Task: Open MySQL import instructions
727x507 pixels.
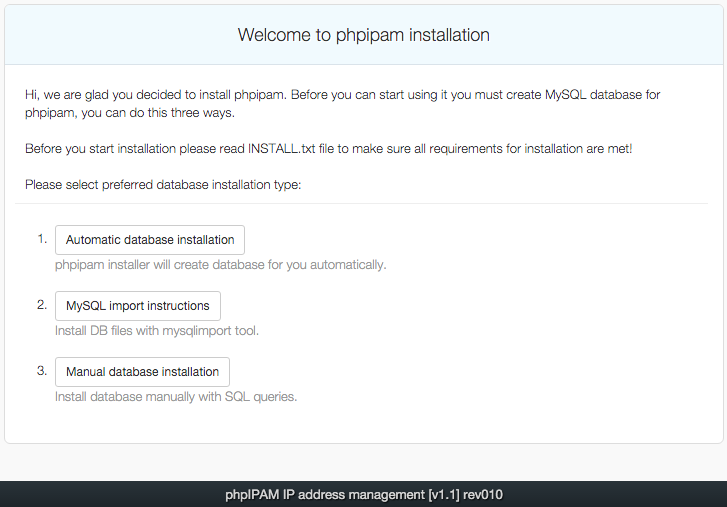Action: [x=138, y=306]
